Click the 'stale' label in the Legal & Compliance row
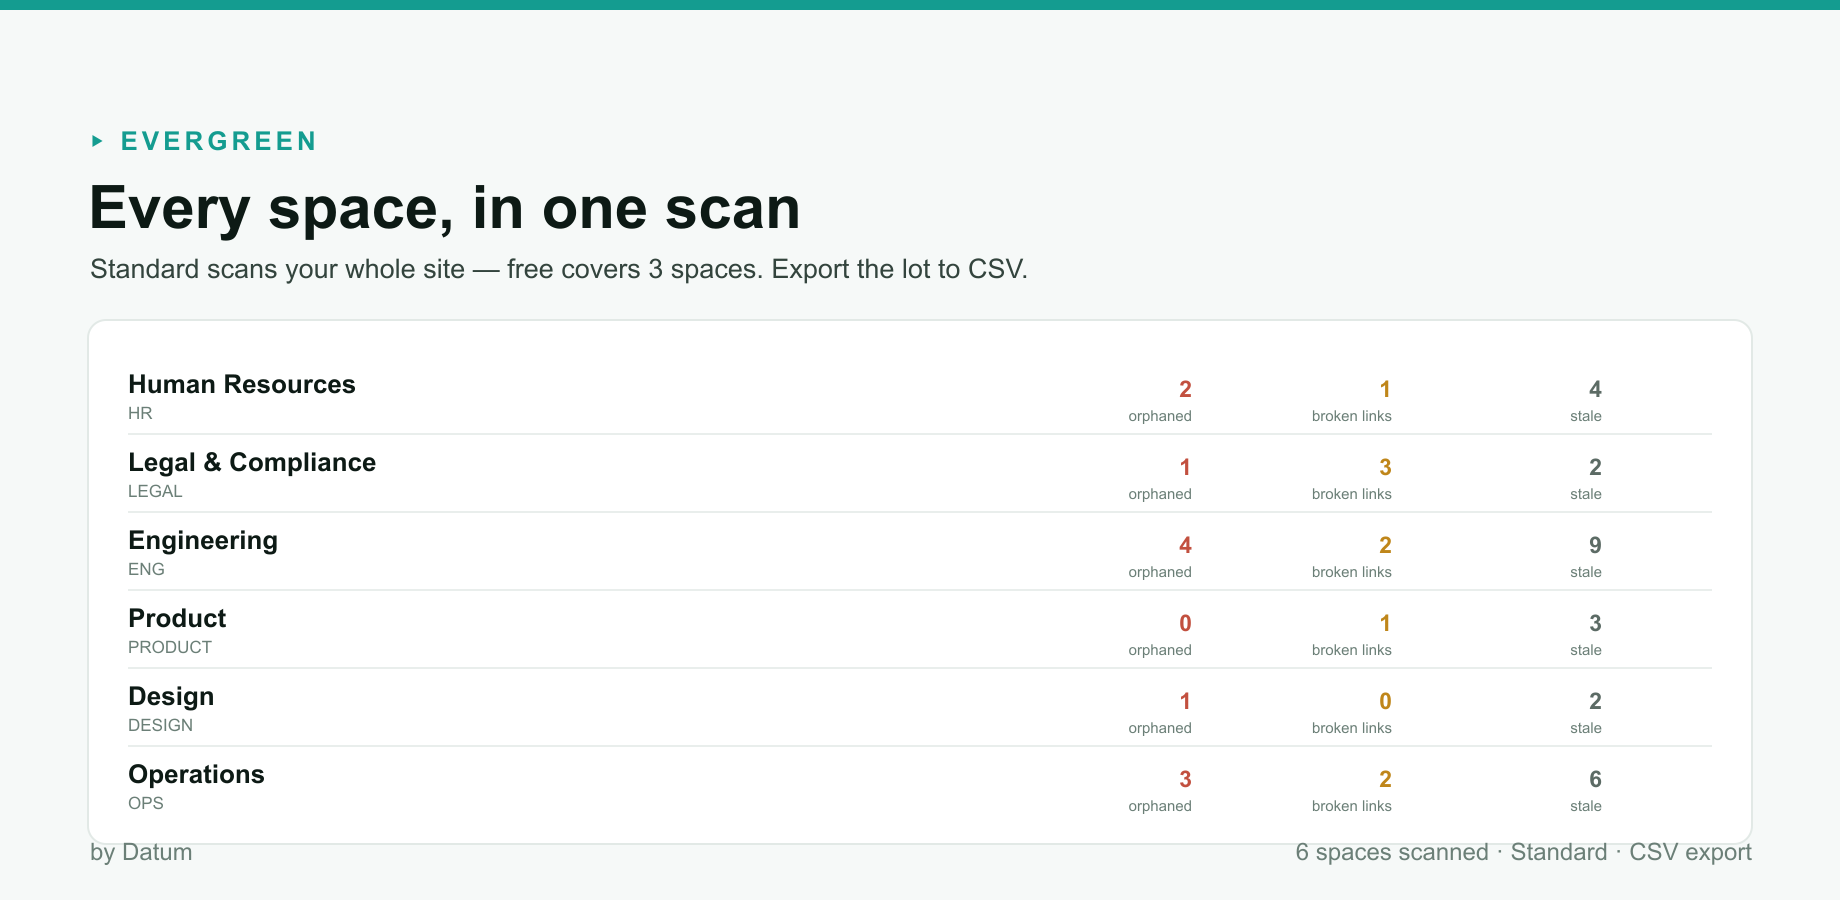 point(1586,494)
